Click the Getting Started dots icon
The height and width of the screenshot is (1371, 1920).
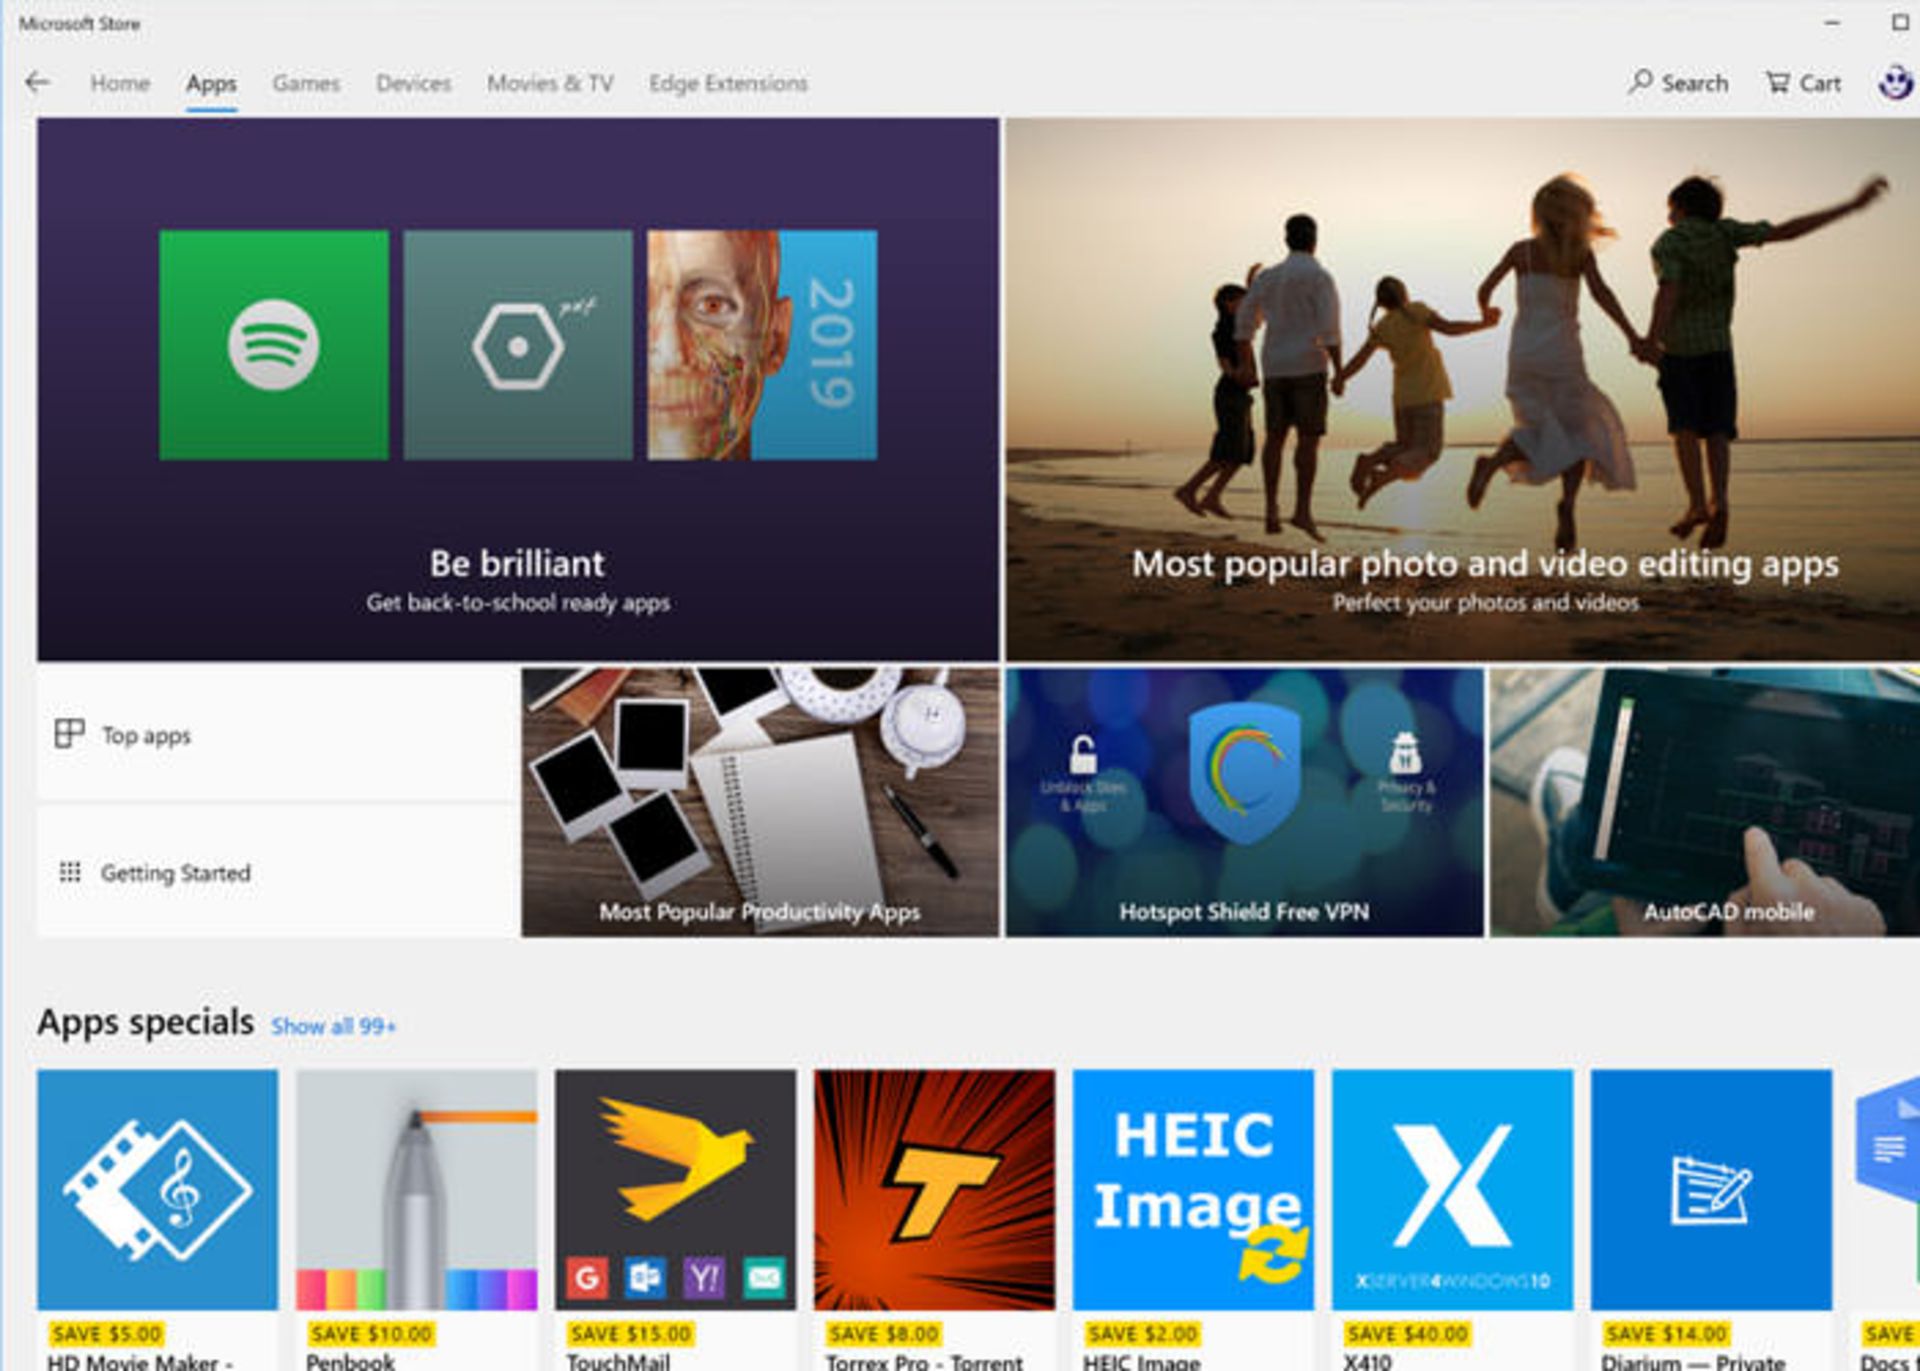point(70,872)
